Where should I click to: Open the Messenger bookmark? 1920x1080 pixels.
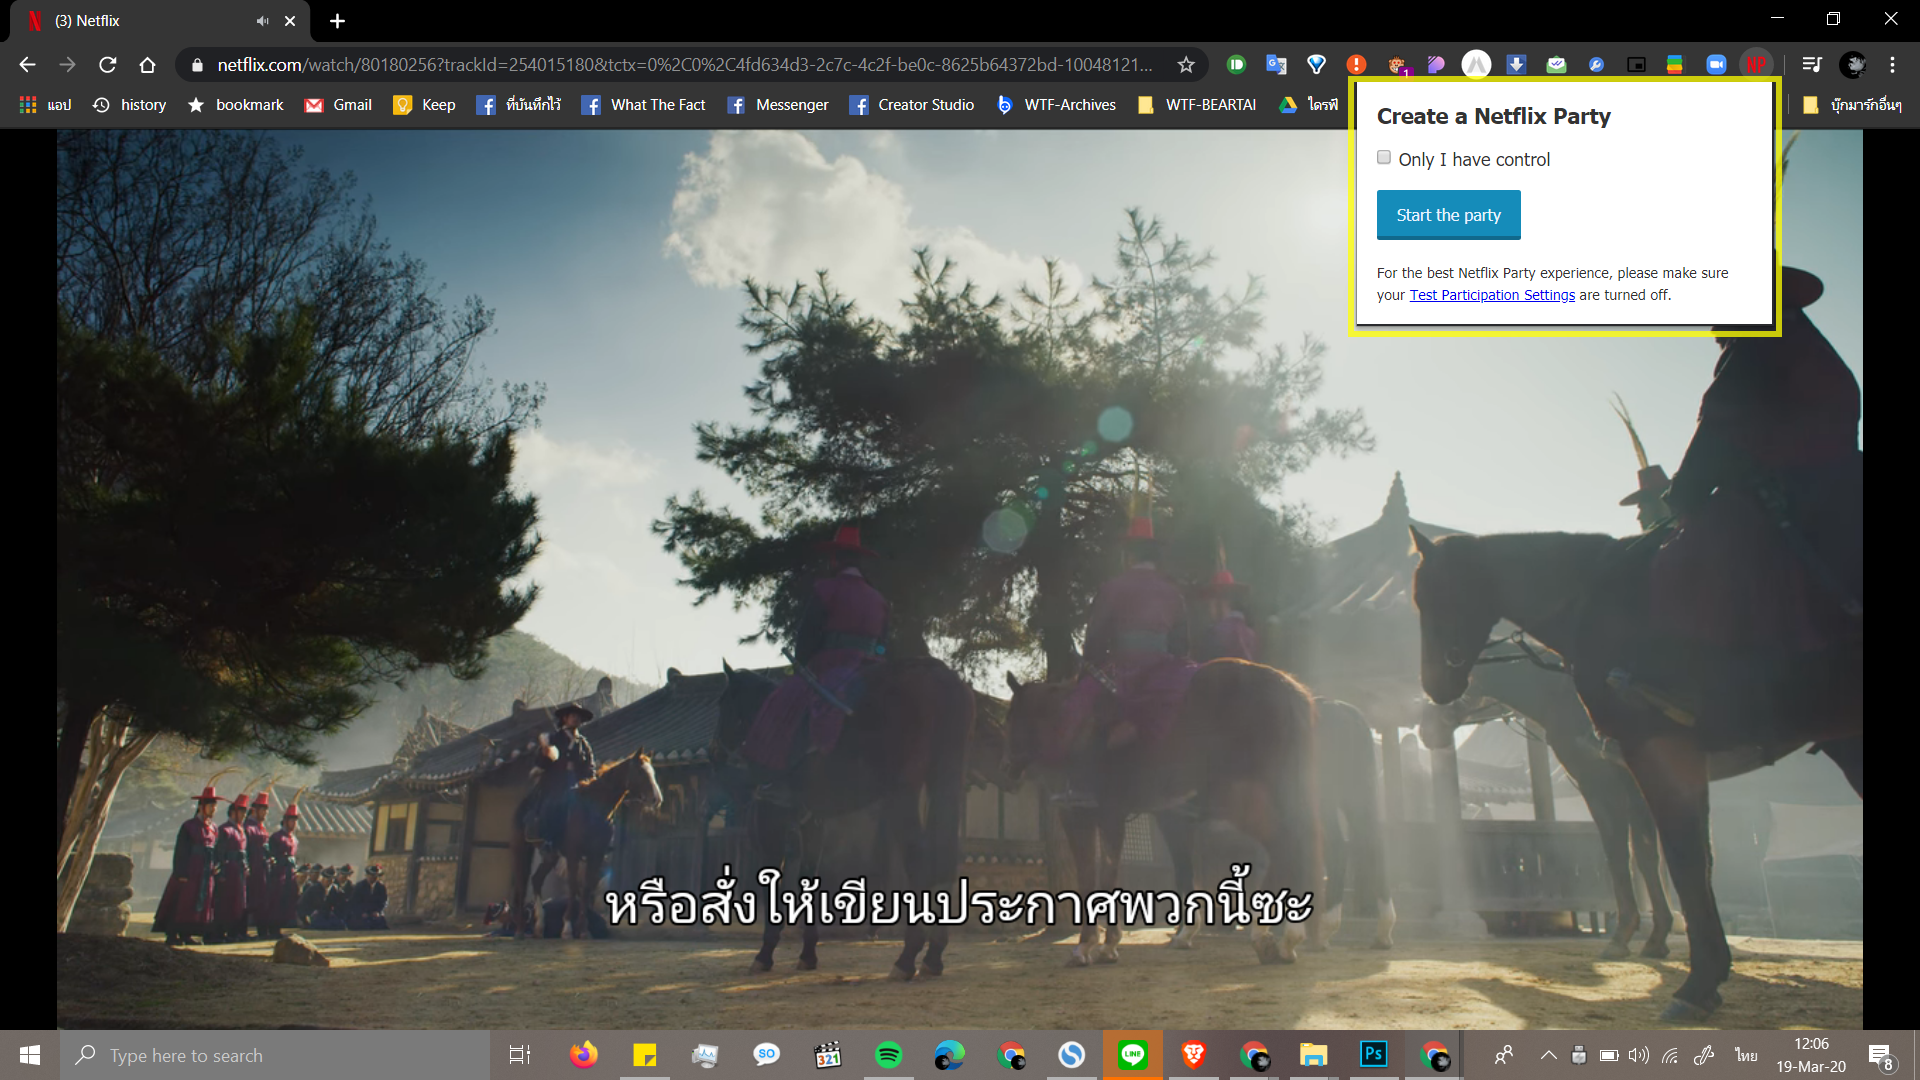coord(777,105)
